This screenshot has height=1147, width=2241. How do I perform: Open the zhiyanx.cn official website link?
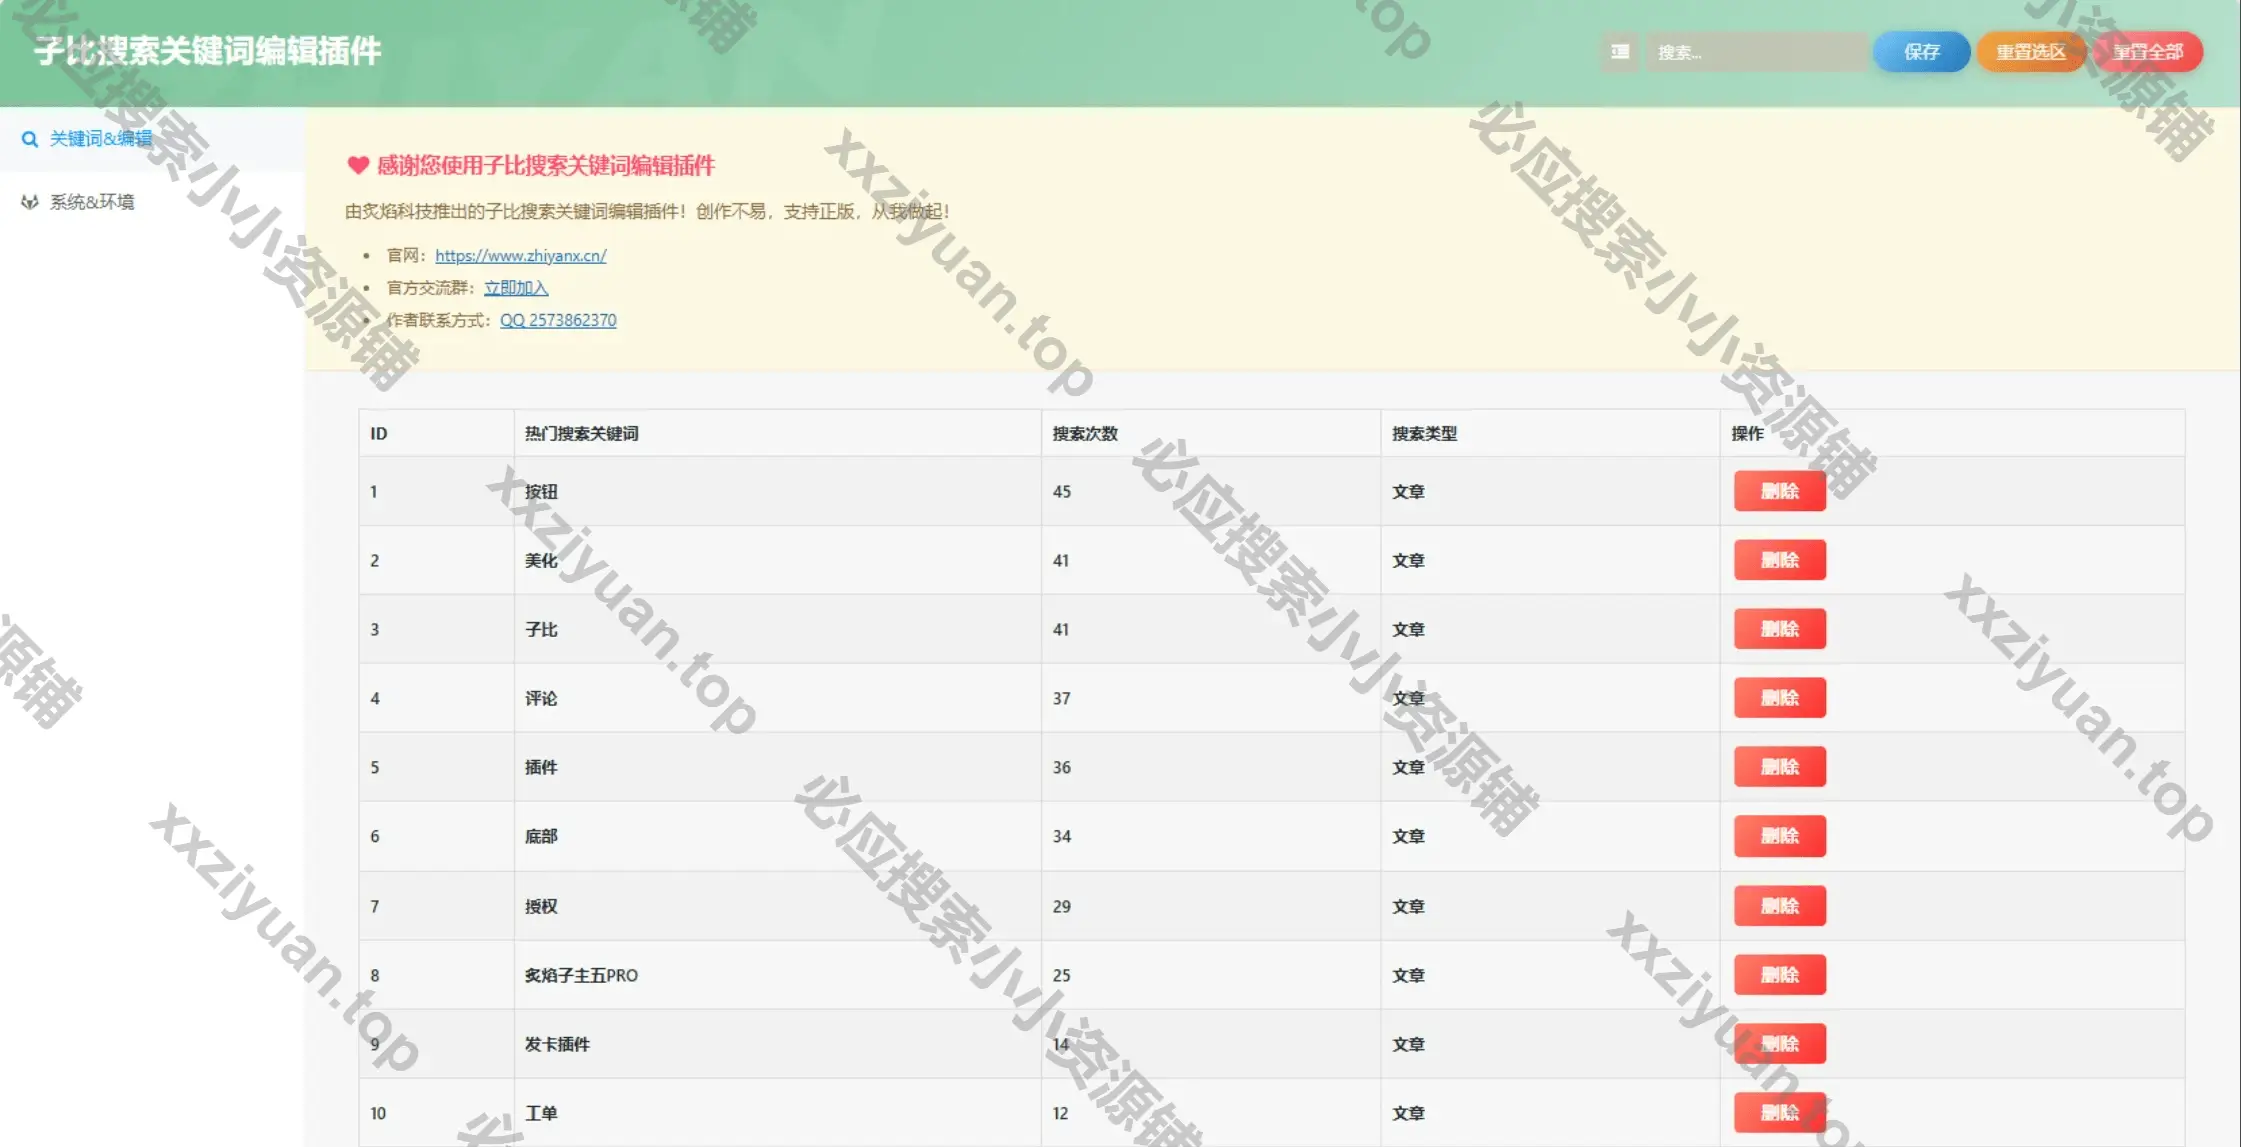(x=520, y=256)
